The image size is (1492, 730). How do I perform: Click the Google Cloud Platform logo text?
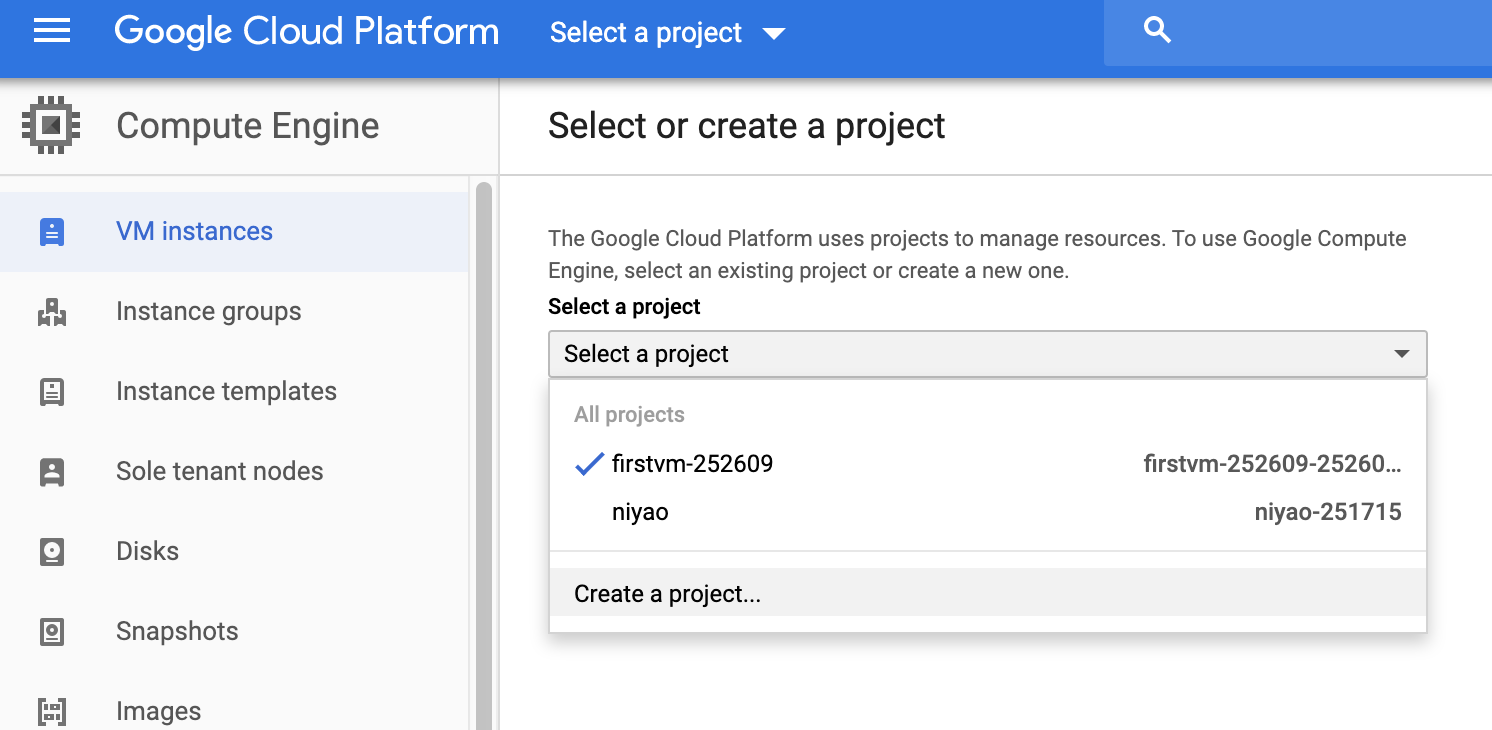click(307, 31)
